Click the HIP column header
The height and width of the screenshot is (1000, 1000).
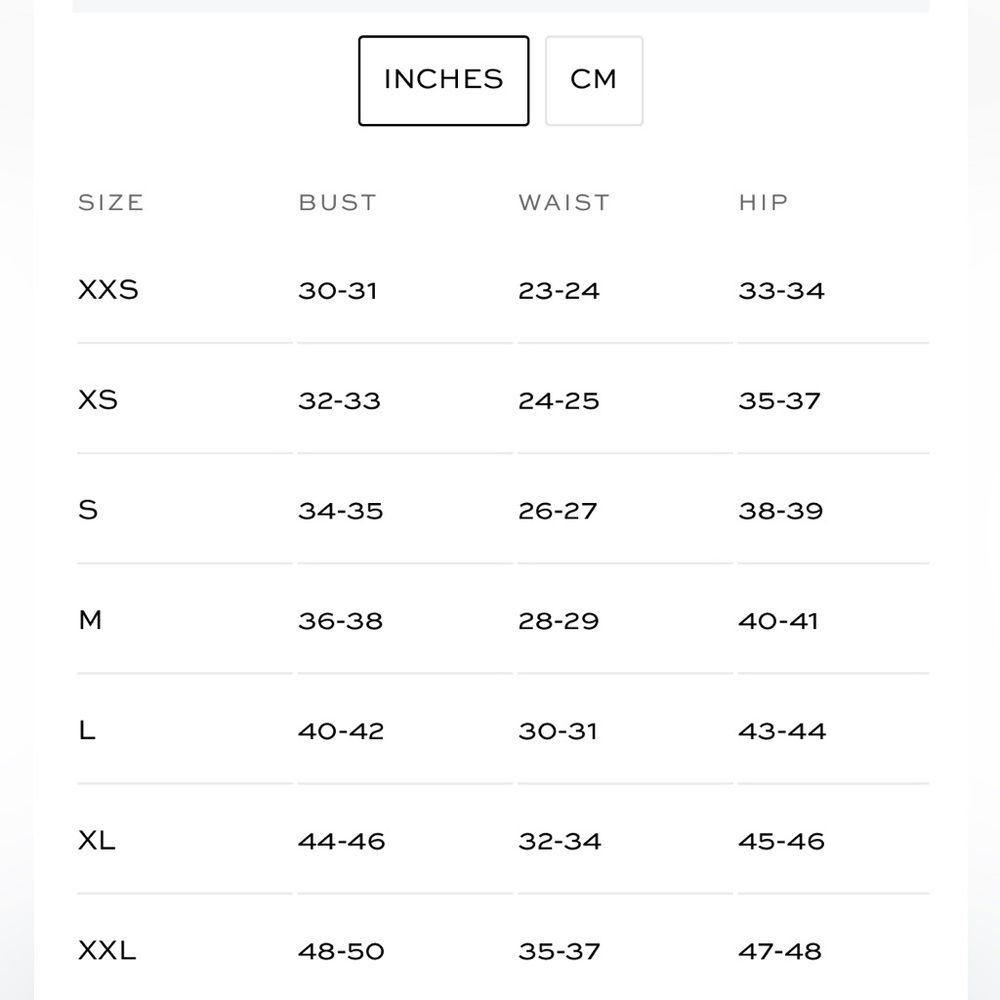(763, 203)
